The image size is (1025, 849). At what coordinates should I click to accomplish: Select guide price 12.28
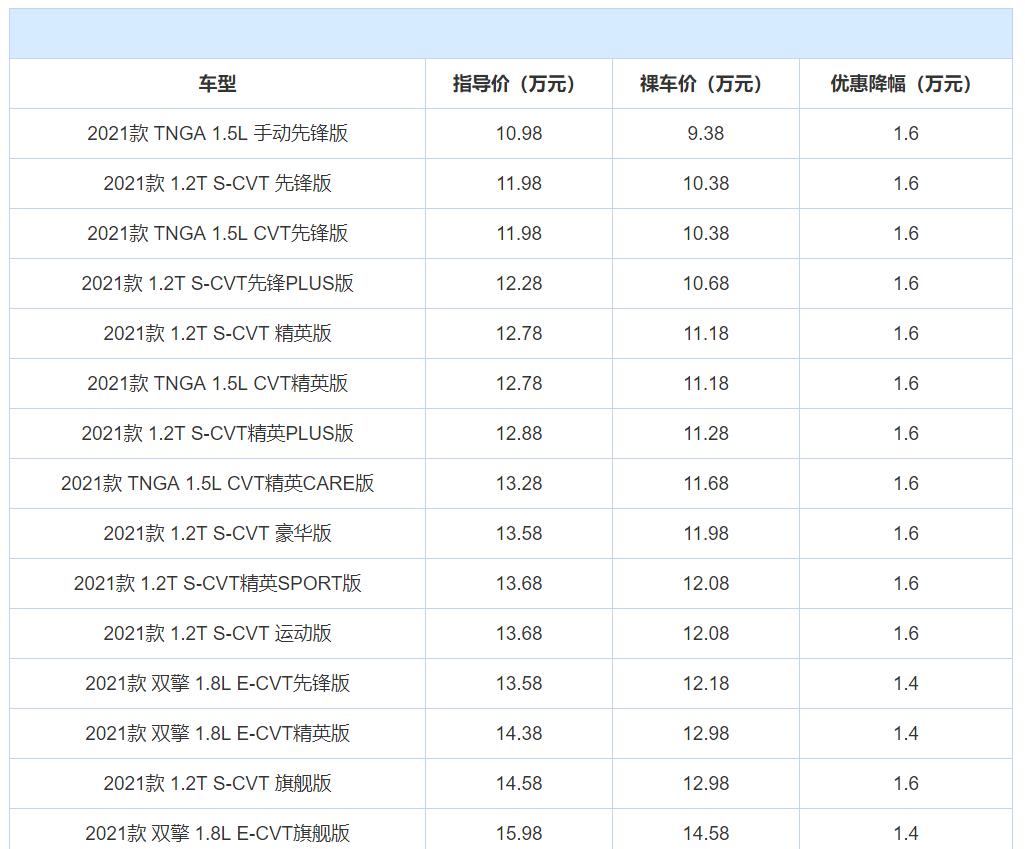[x=519, y=284]
